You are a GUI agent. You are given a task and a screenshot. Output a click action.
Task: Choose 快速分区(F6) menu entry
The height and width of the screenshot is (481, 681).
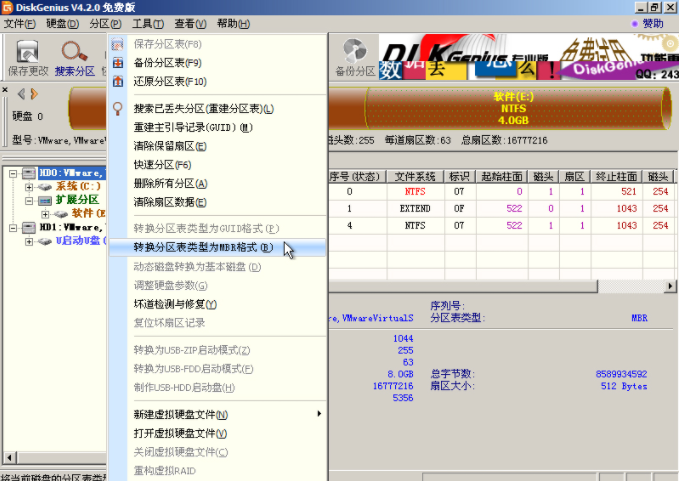tap(218, 165)
